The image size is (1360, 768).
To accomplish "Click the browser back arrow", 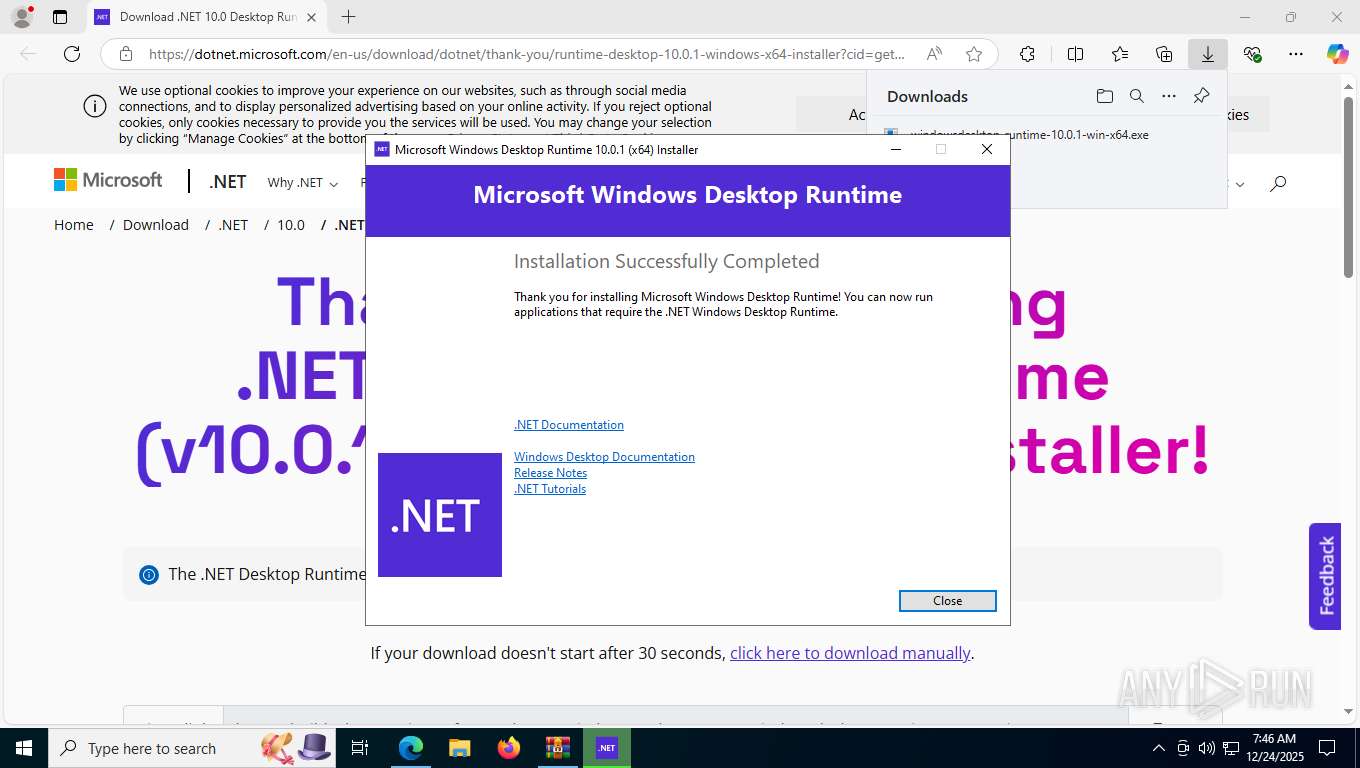I will (x=28, y=54).
